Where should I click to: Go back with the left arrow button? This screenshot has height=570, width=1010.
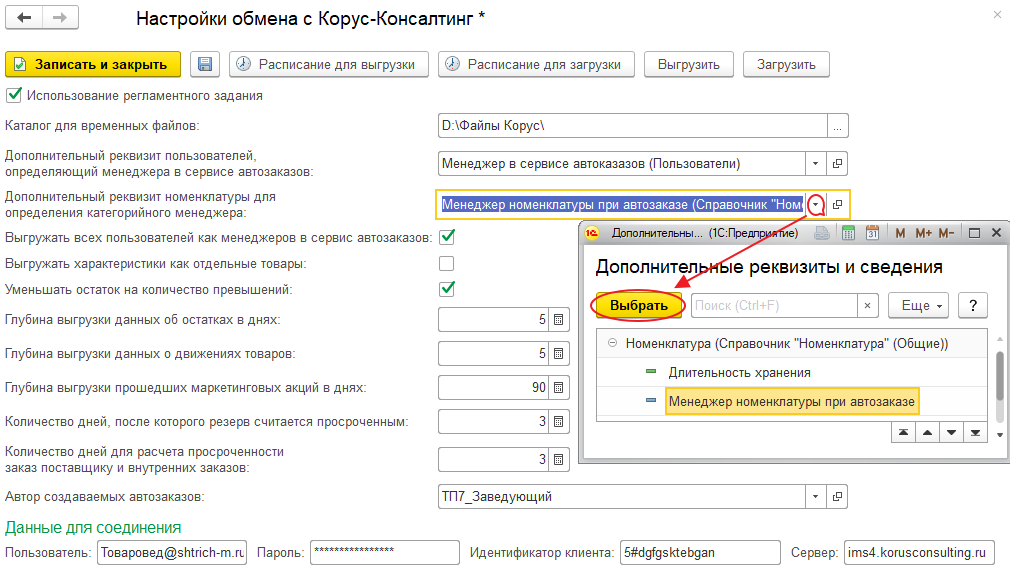pyautogui.click(x=24, y=17)
